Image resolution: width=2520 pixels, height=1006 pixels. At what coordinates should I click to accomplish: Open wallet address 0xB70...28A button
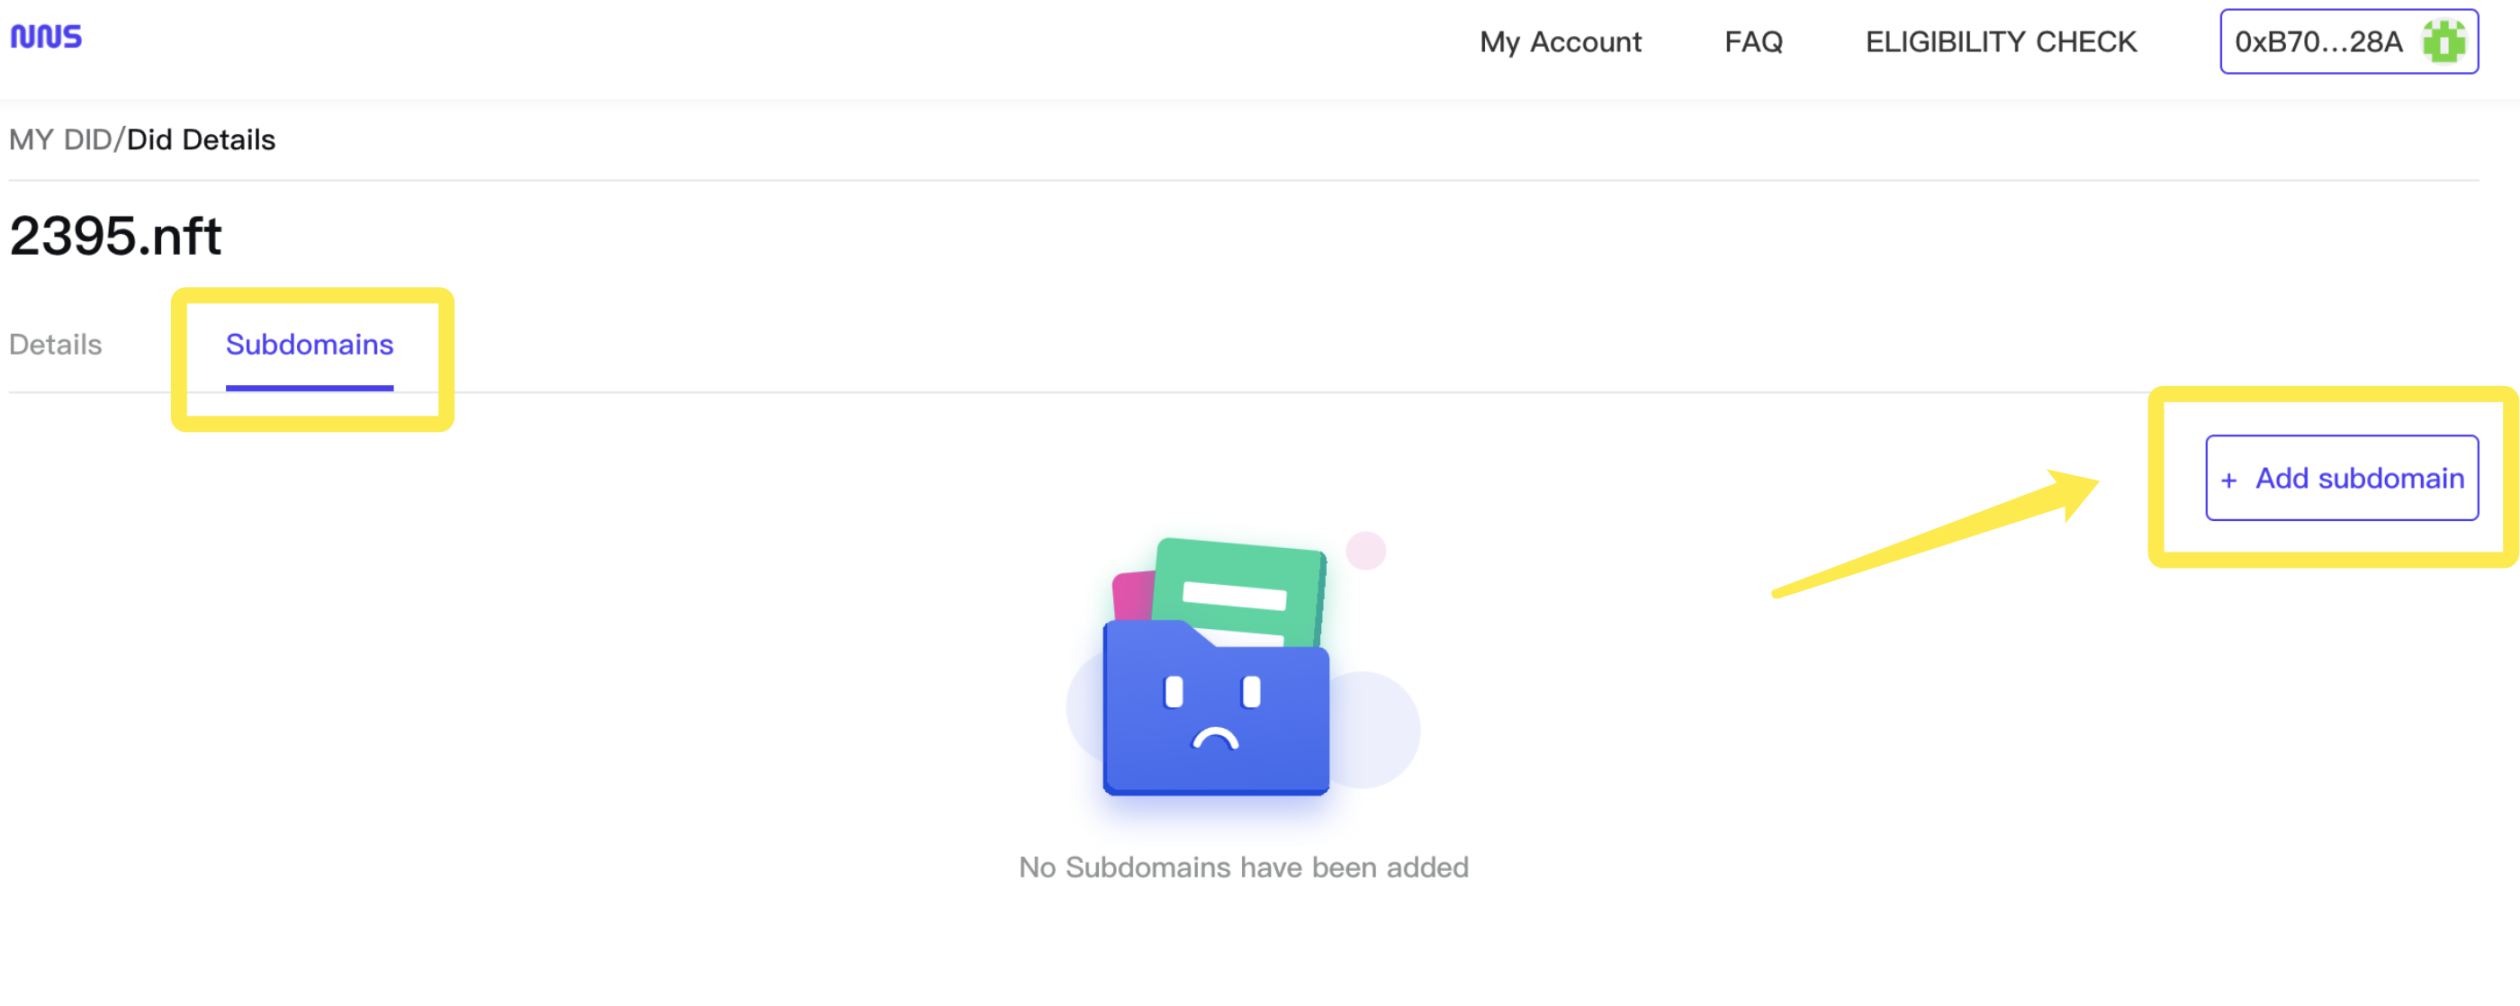click(x=2318, y=42)
